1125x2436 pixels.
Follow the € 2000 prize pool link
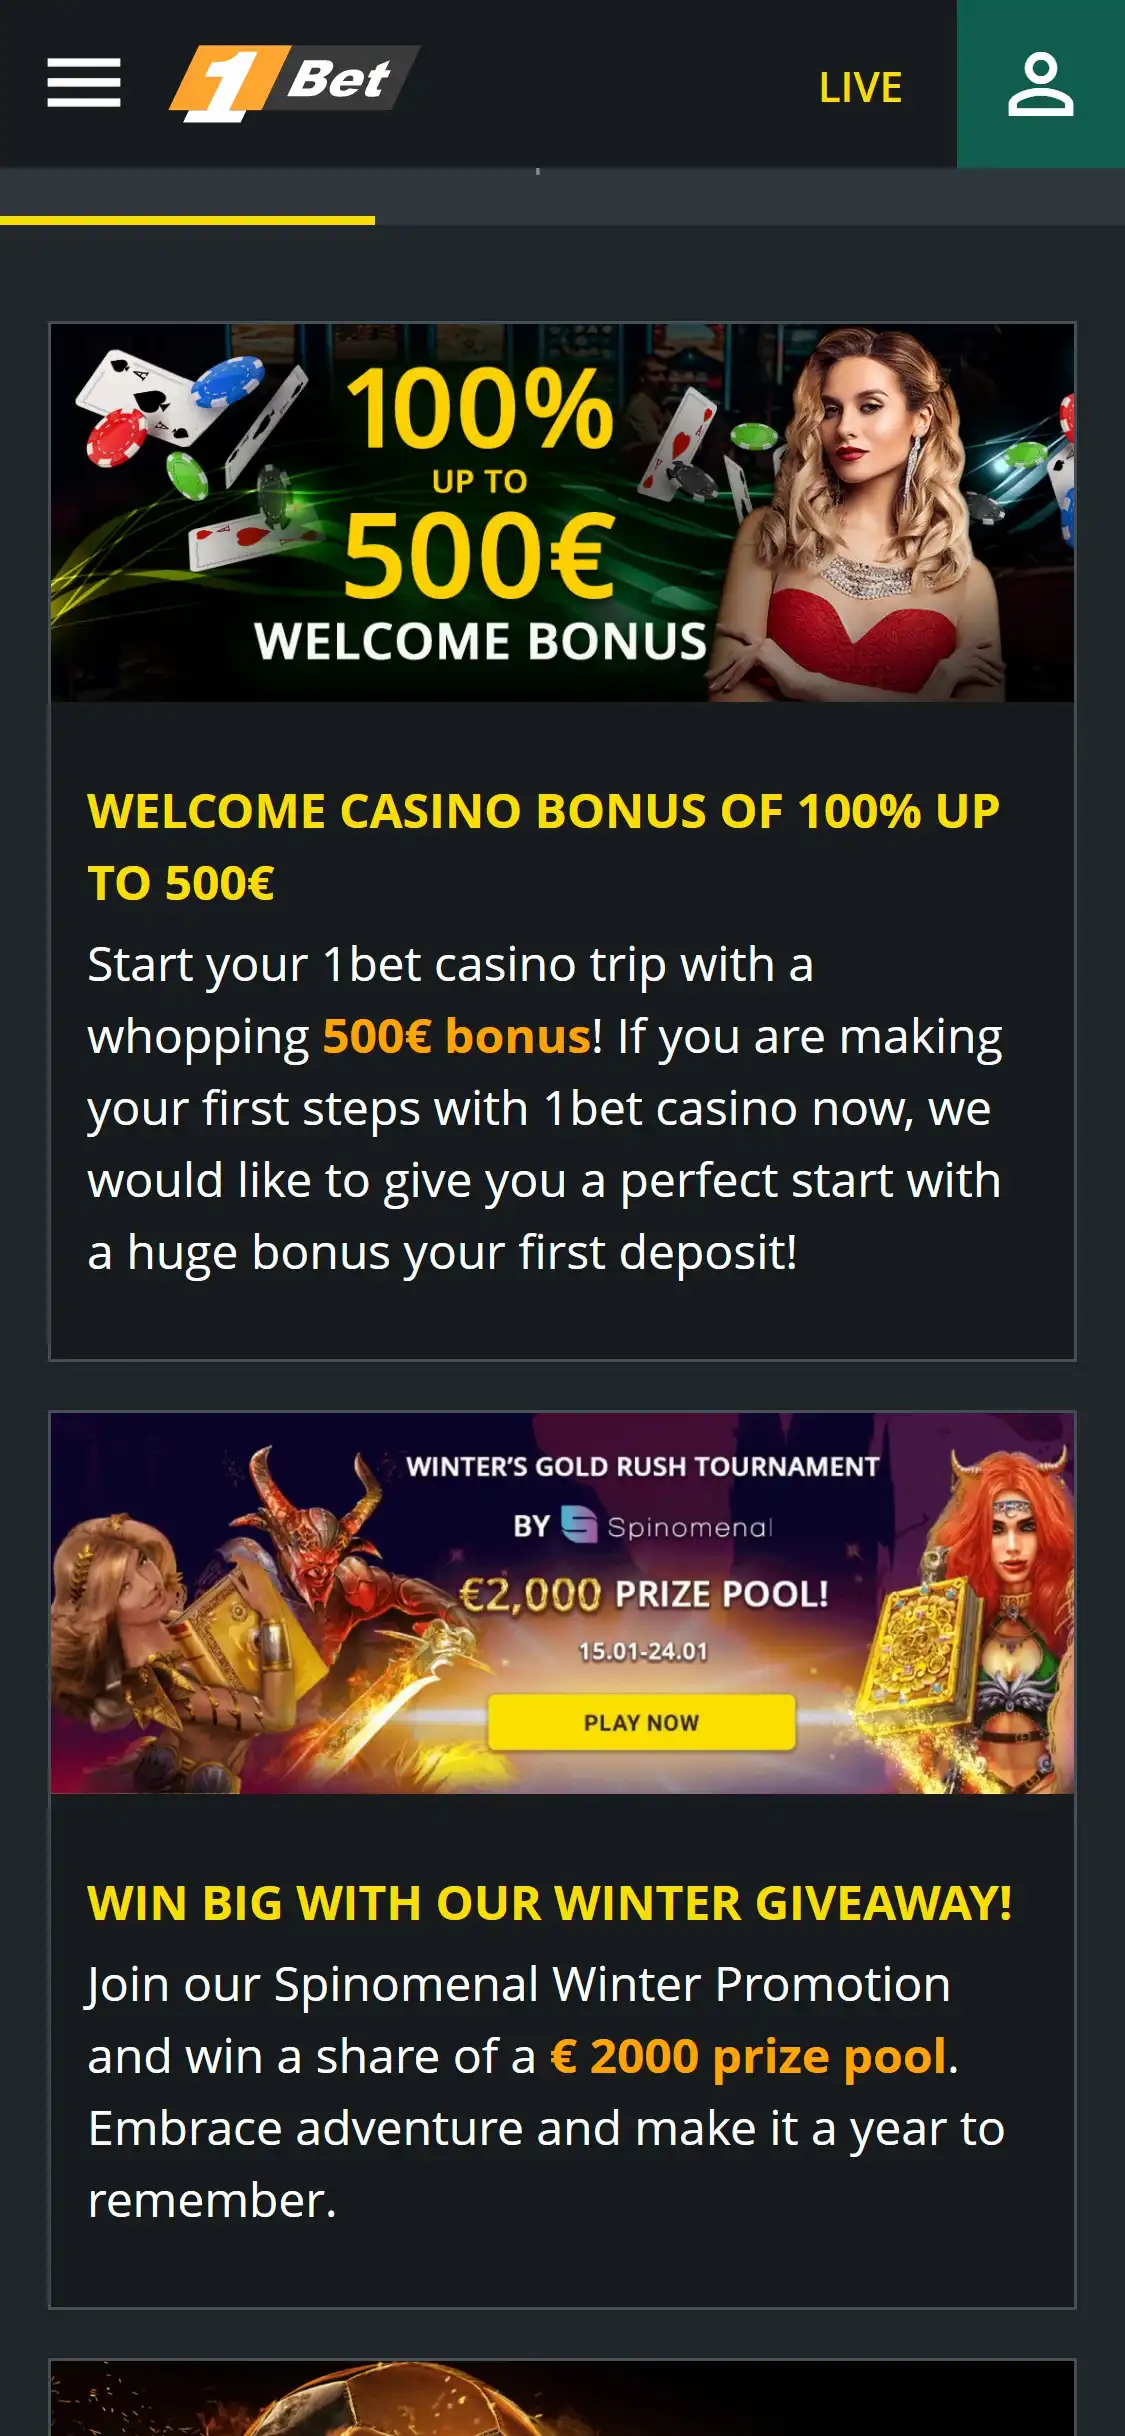click(x=748, y=2056)
